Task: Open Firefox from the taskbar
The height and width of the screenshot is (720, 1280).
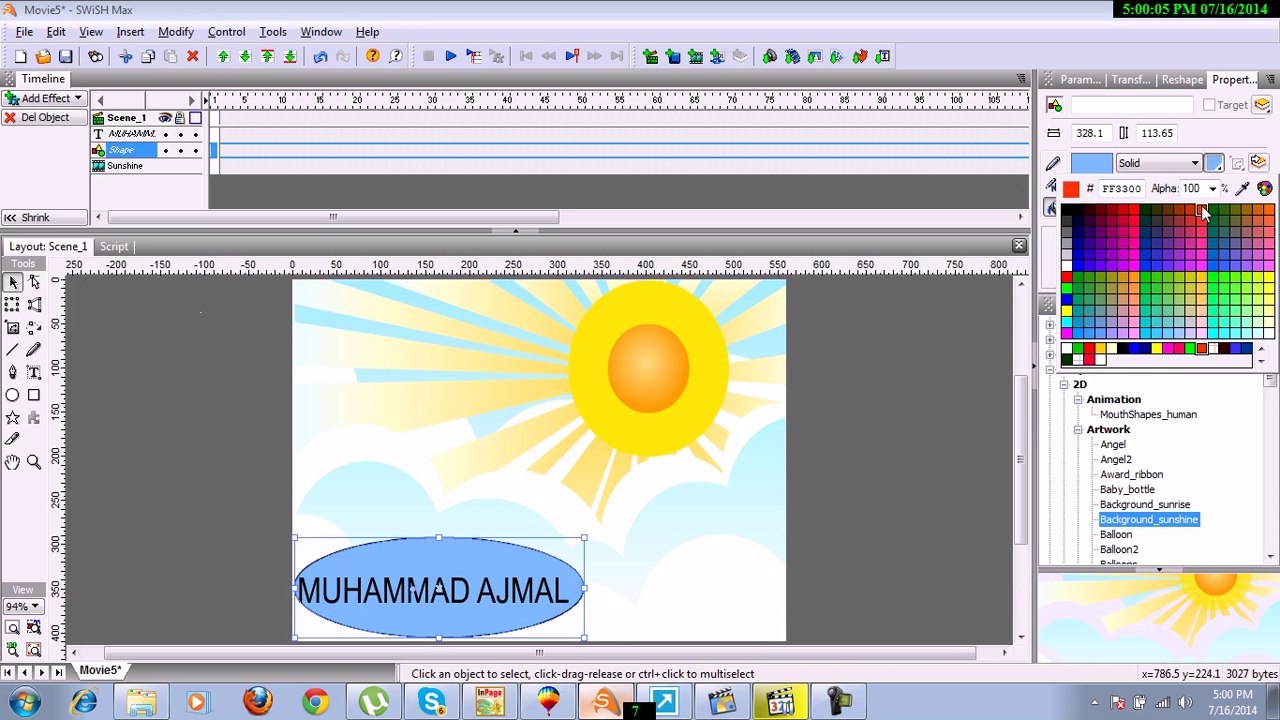Action: [x=257, y=702]
